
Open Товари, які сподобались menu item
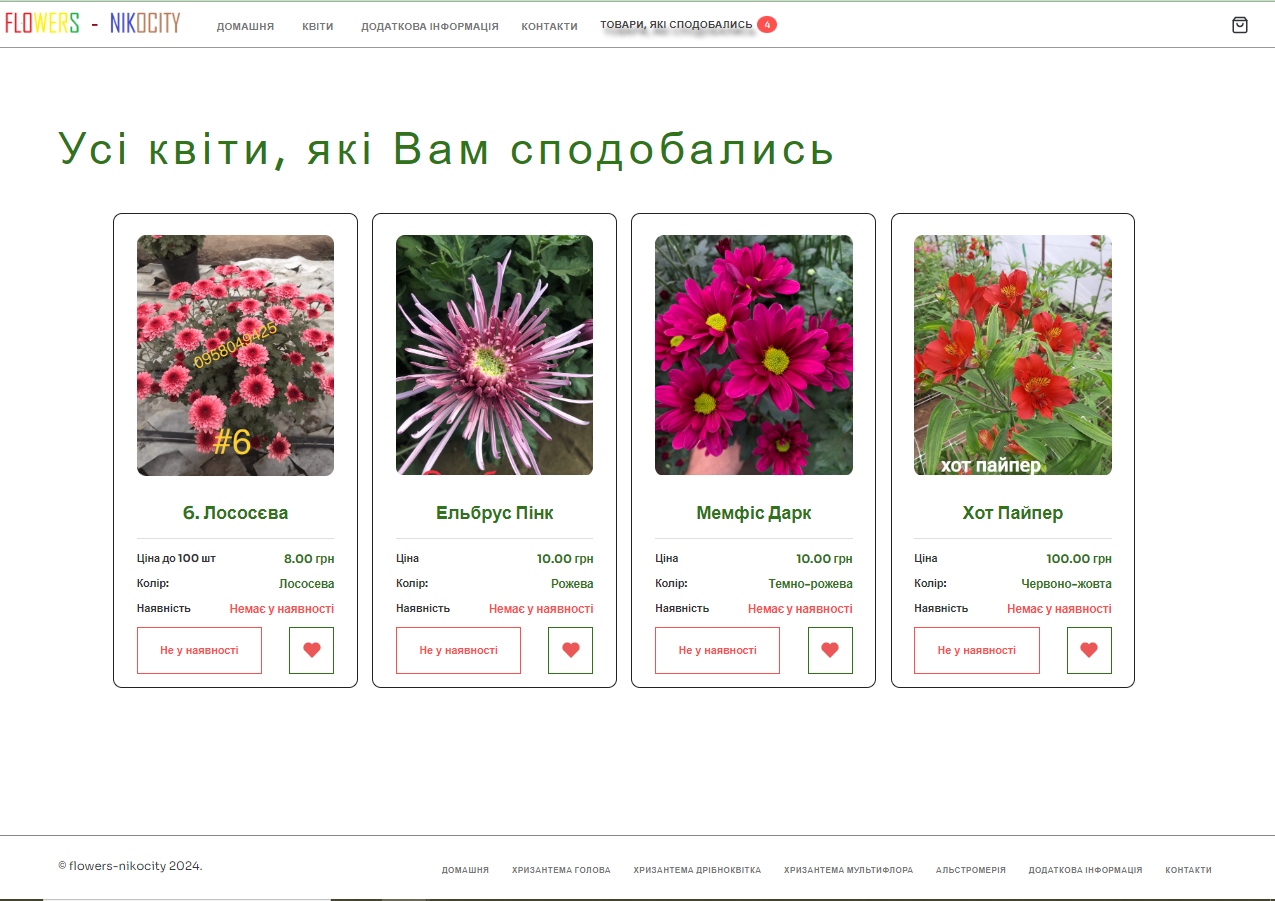click(676, 24)
